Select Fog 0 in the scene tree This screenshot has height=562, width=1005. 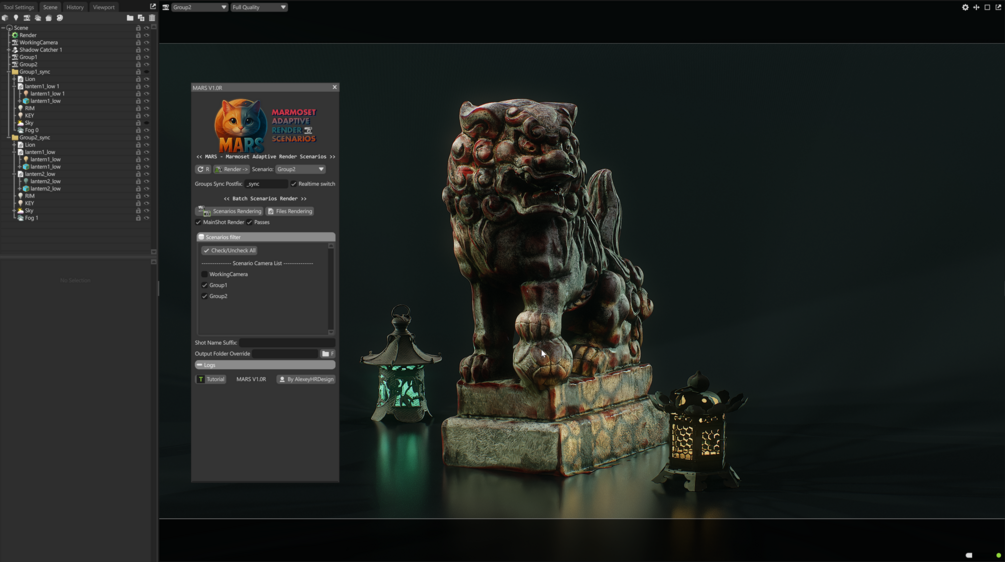[x=31, y=130]
